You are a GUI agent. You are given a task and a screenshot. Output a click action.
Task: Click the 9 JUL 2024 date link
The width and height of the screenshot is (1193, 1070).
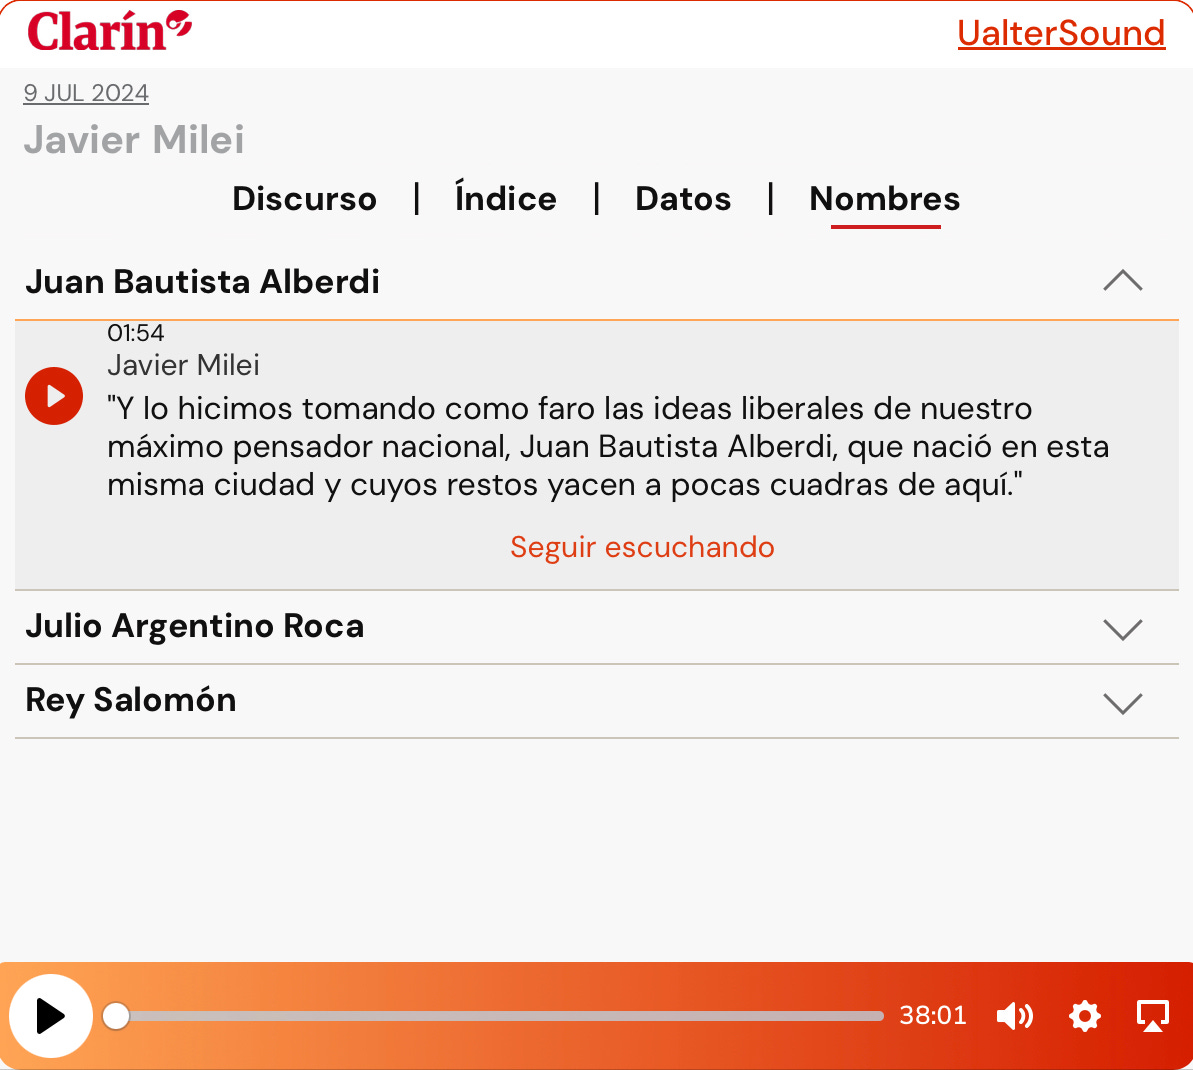pyautogui.click(x=86, y=93)
